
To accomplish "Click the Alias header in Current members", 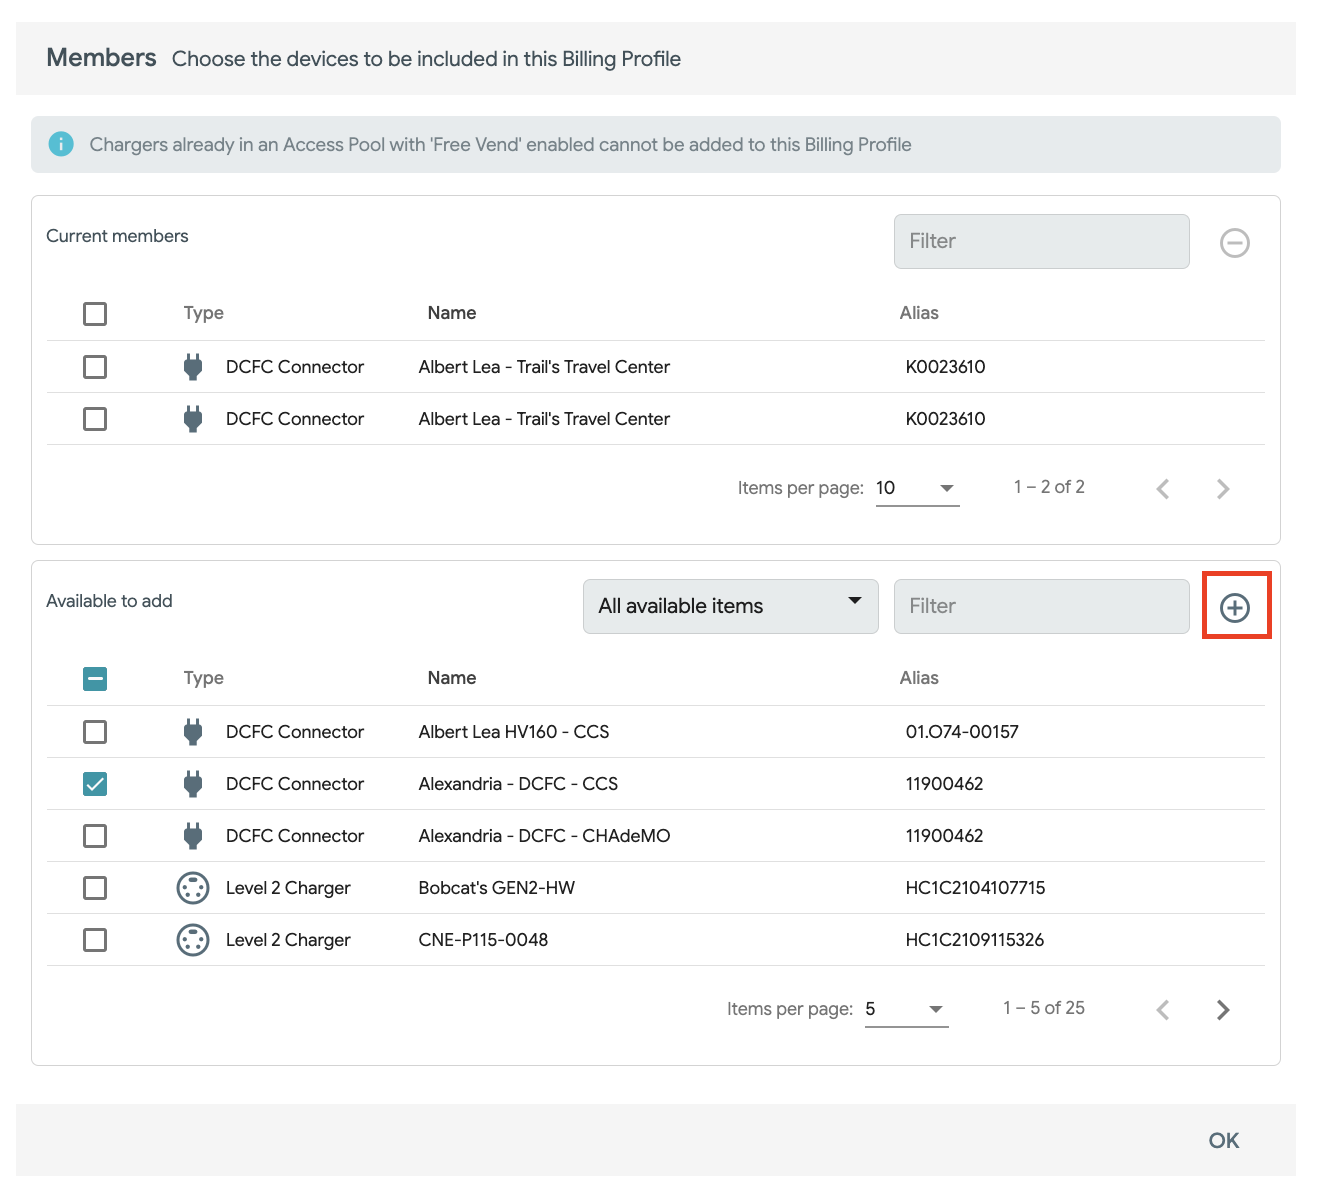I will coord(919,313).
